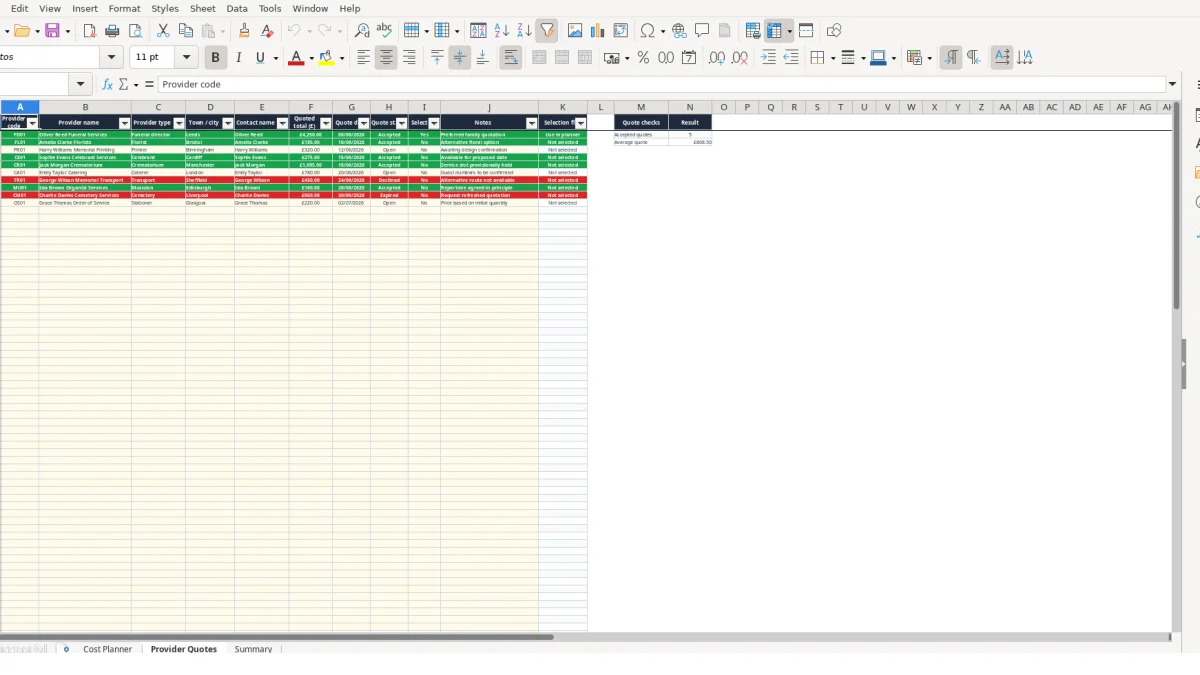Toggle bold formatting

pos(215,58)
